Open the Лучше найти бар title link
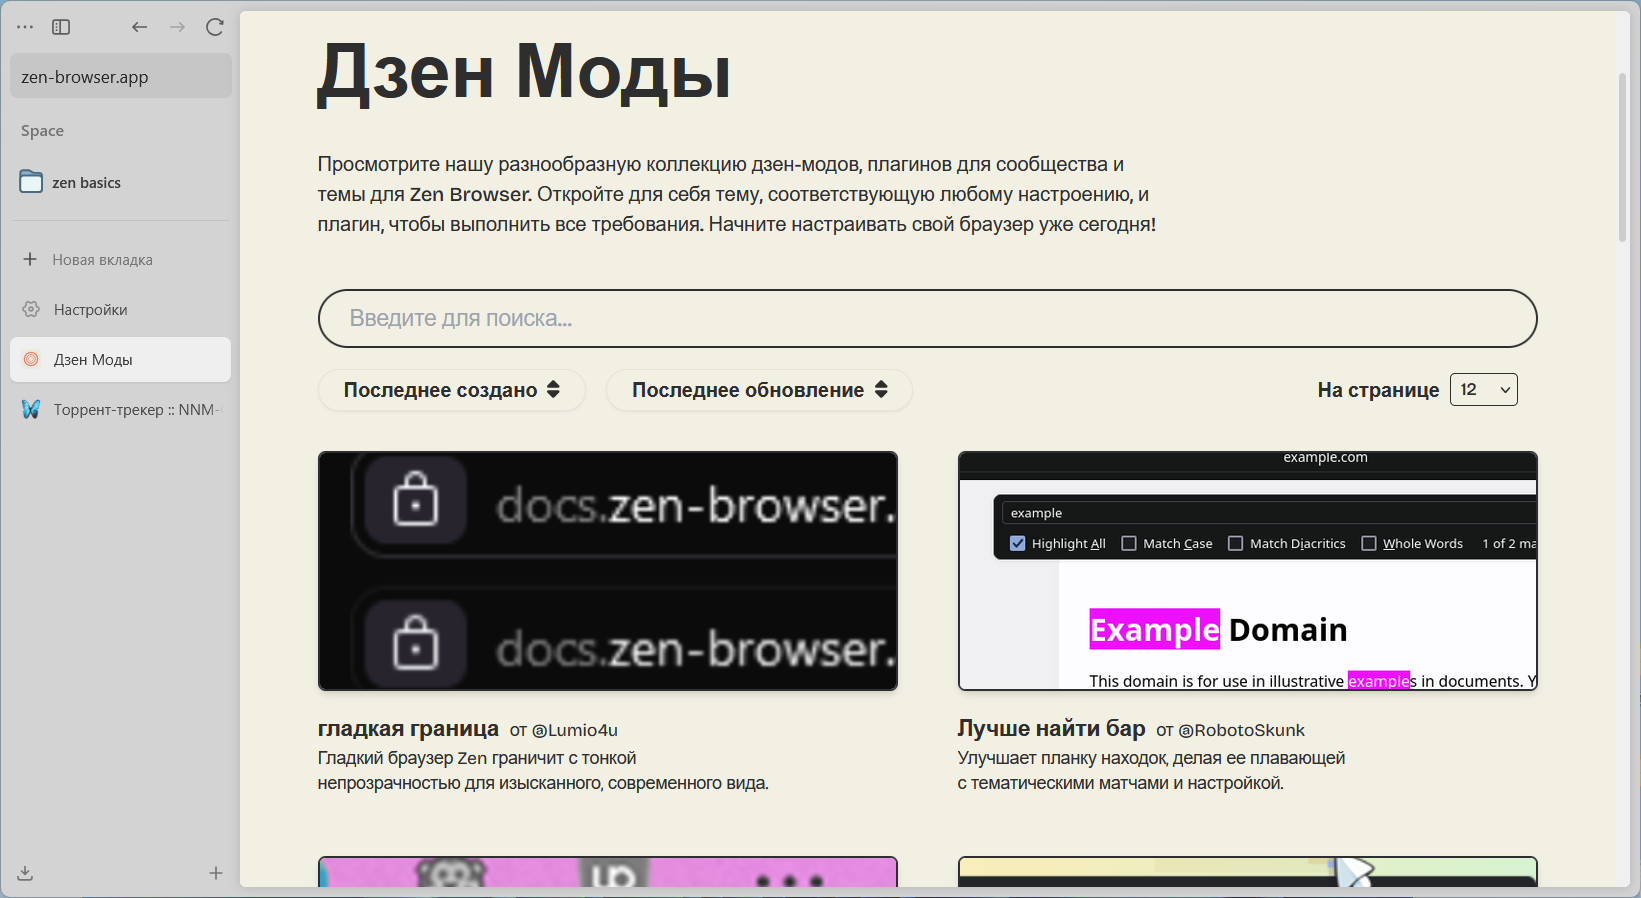This screenshot has width=1641, height=898. pos(1051,728)
